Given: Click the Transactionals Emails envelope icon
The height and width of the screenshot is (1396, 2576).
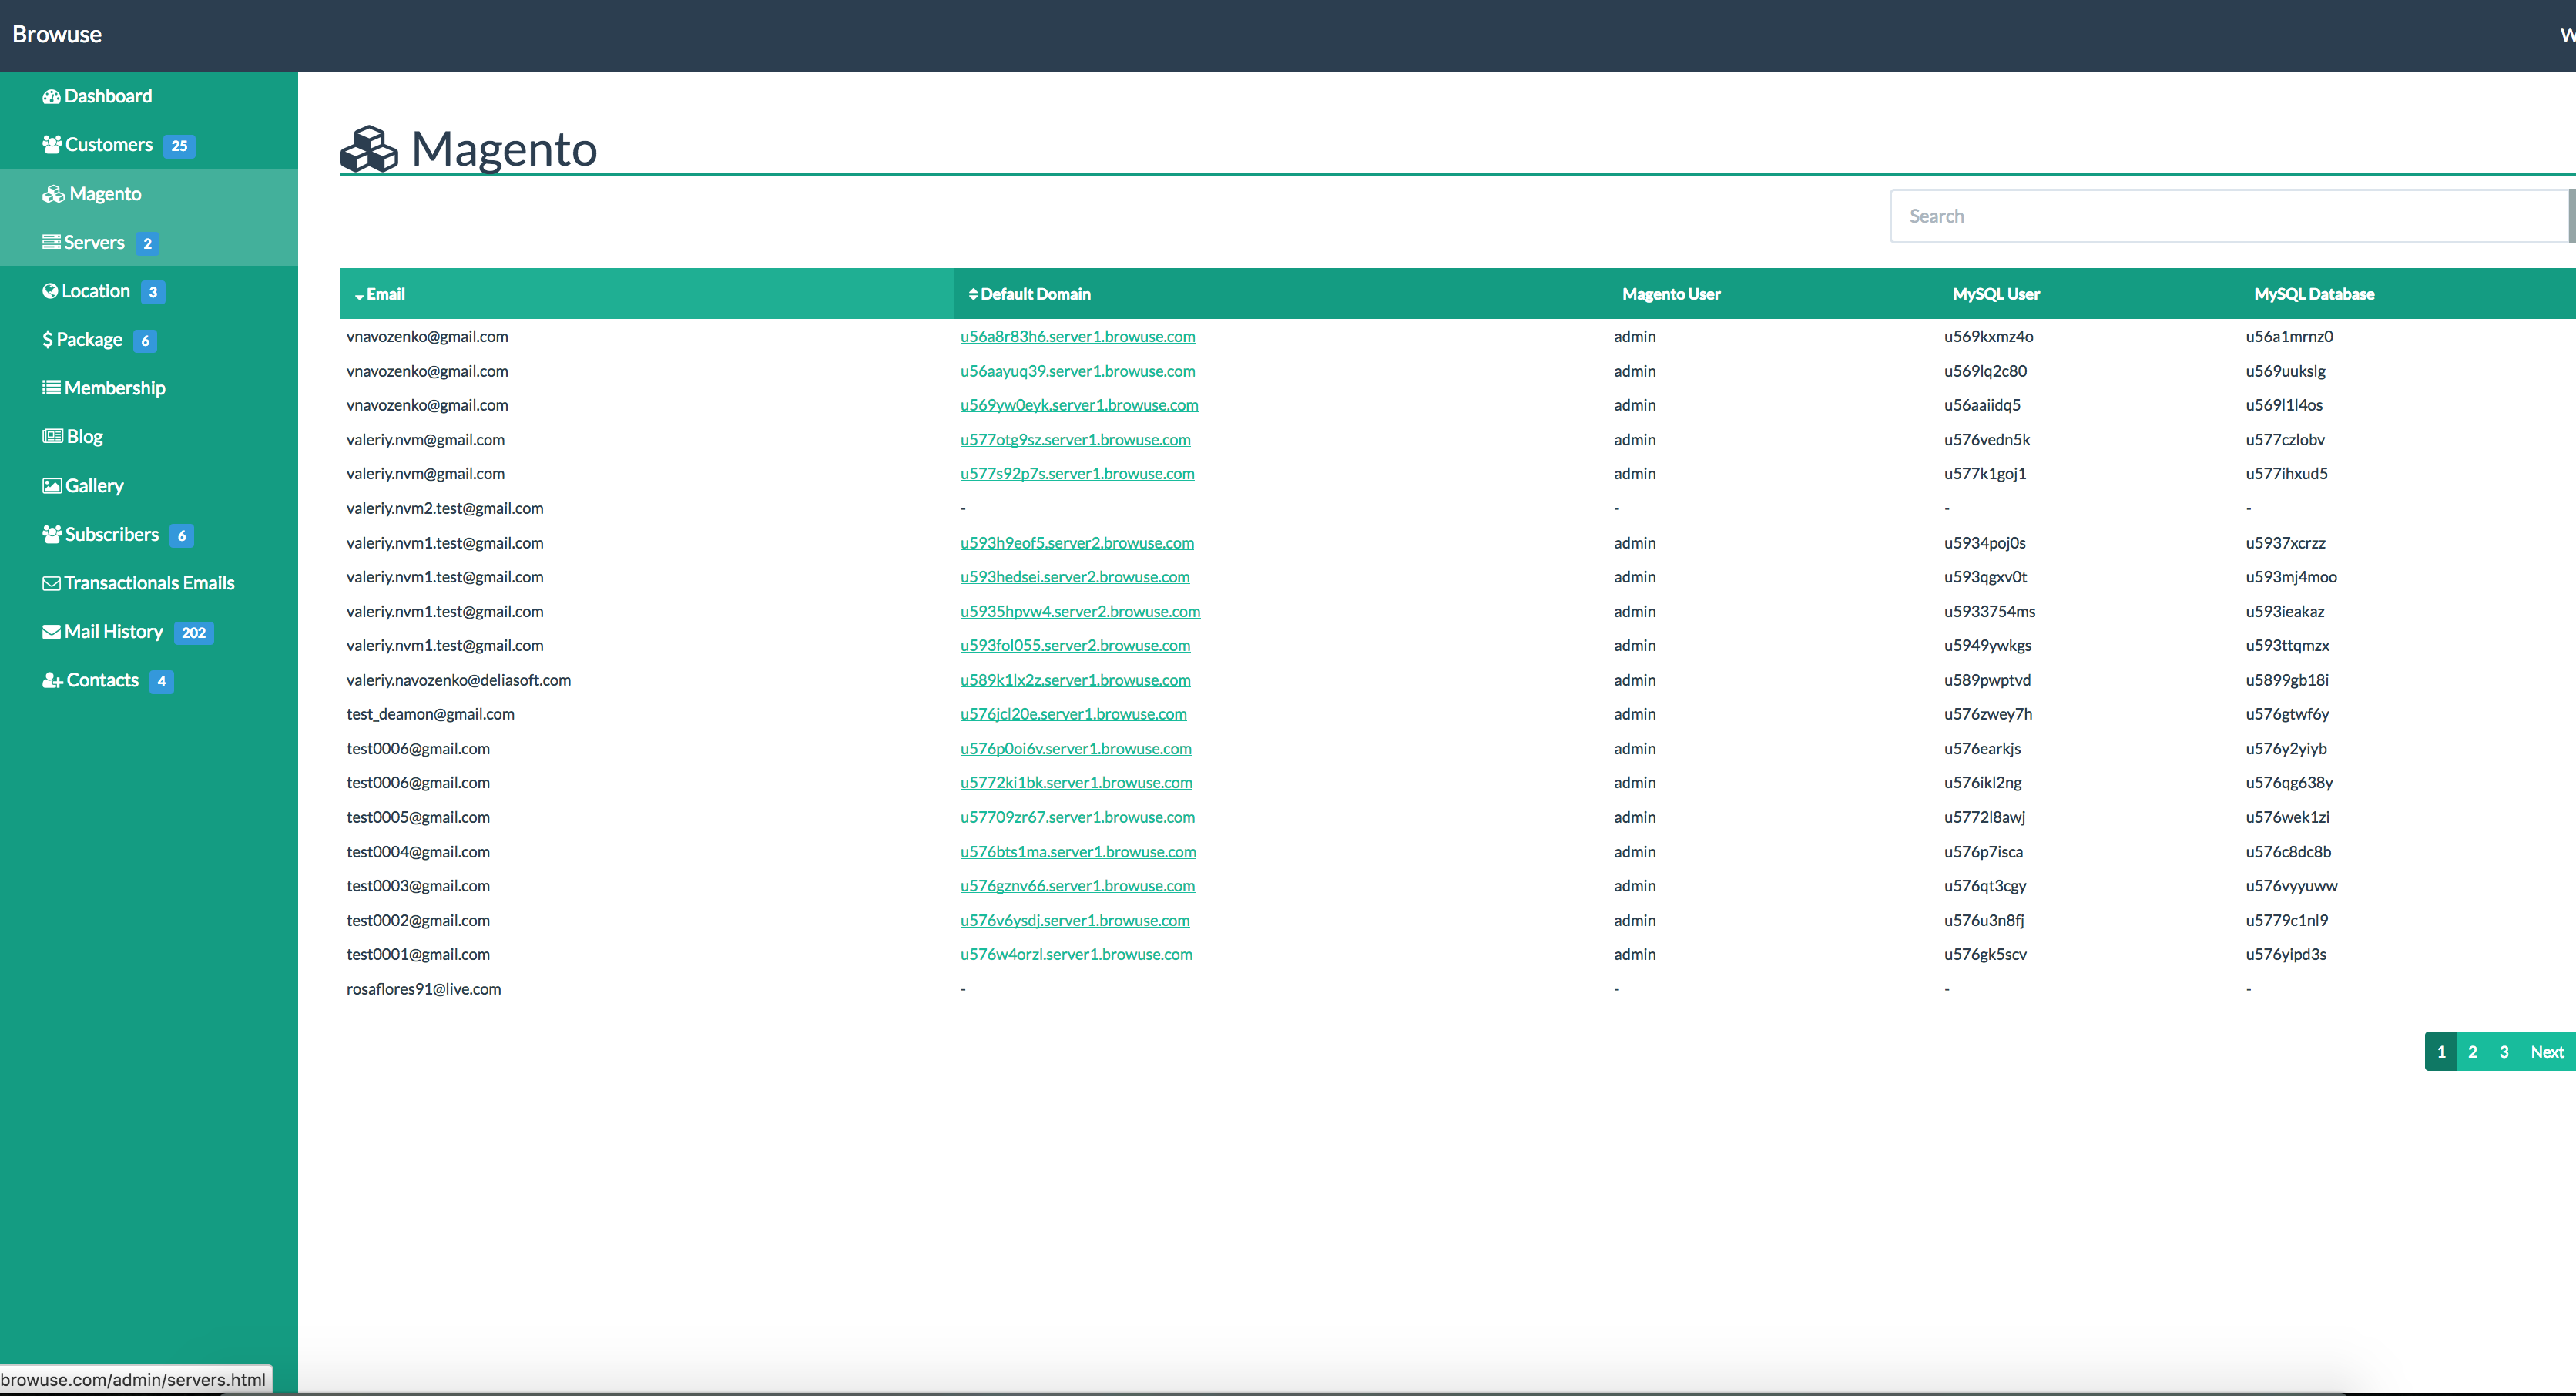Looking at the screenshot, I should click(x=51, y=583).
